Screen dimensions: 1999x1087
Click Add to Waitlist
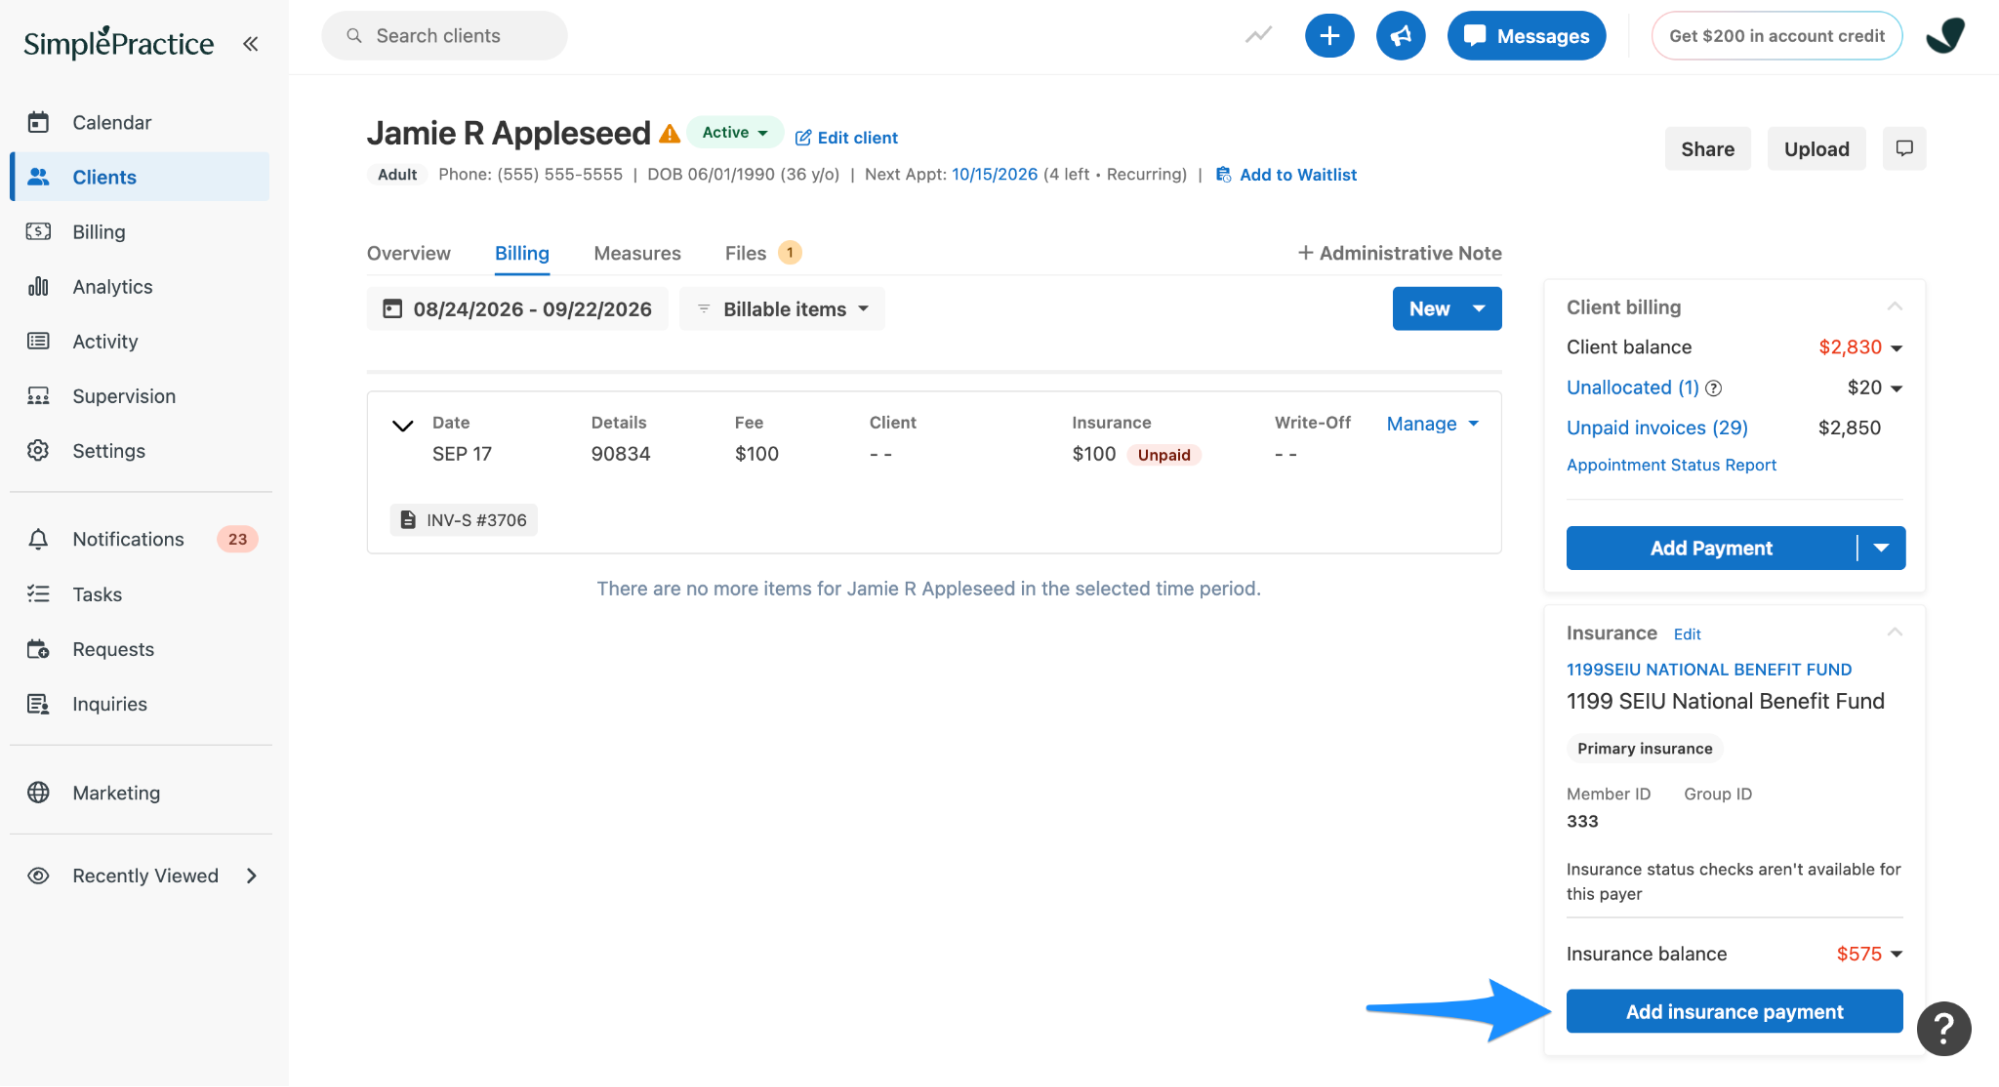click(1286, 175)
